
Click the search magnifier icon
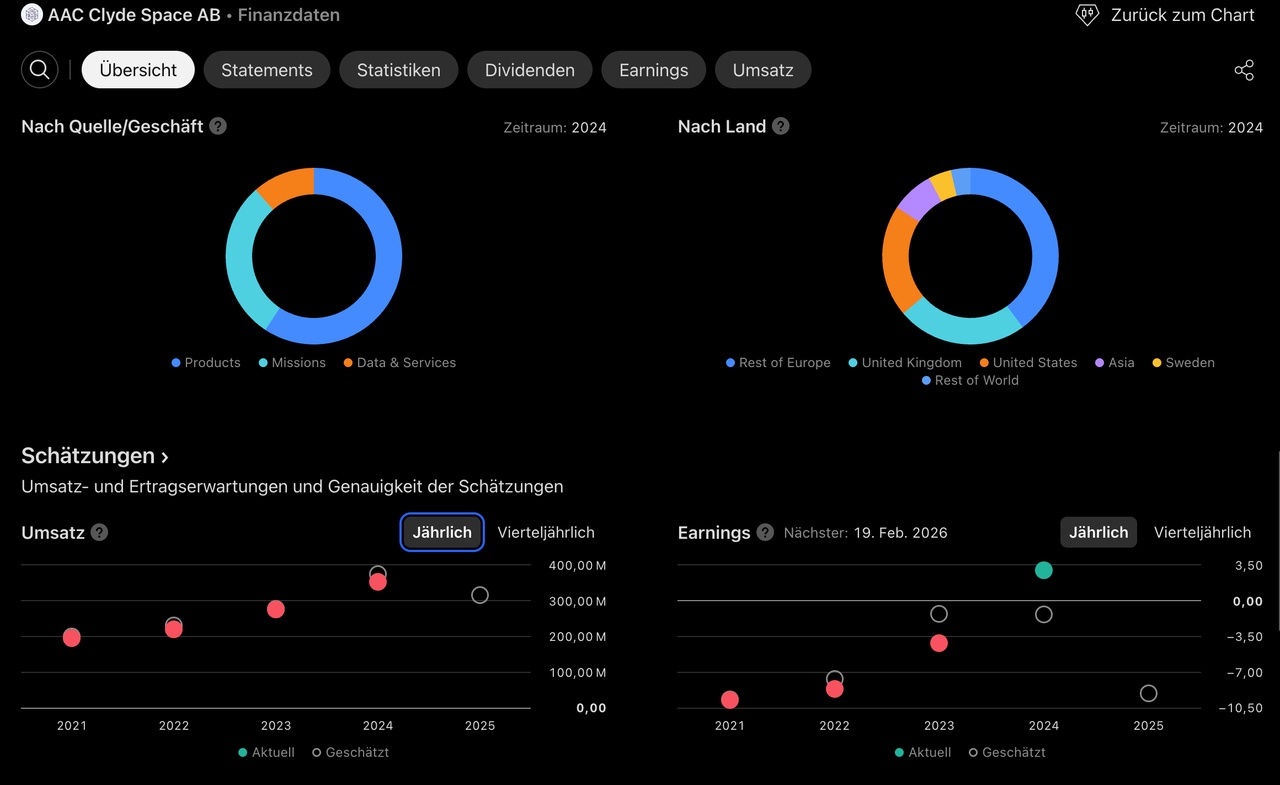tap(40, 70)
